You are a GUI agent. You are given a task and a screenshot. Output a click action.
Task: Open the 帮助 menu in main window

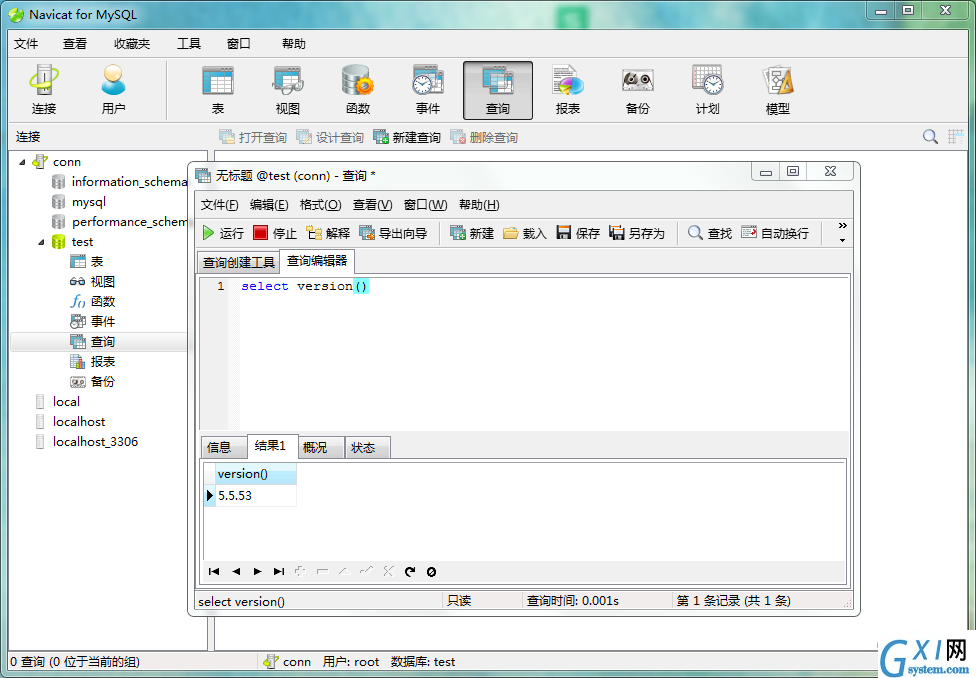[293, 44]
